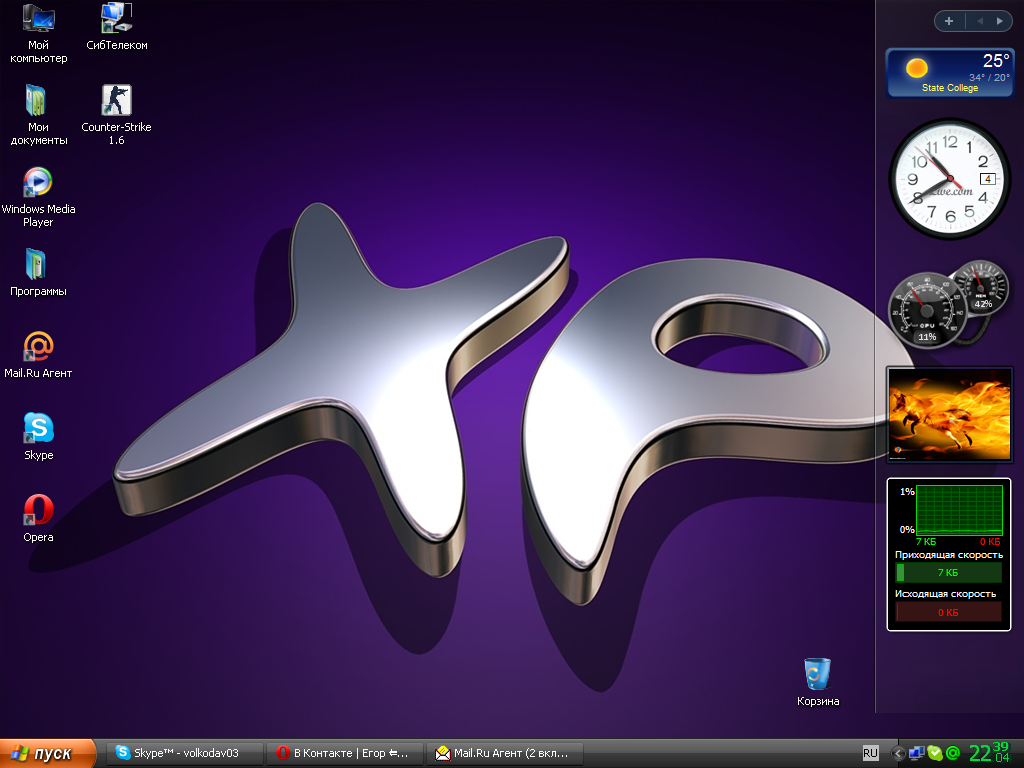Open the Корзина recycle bin

[x=817, y=674]
